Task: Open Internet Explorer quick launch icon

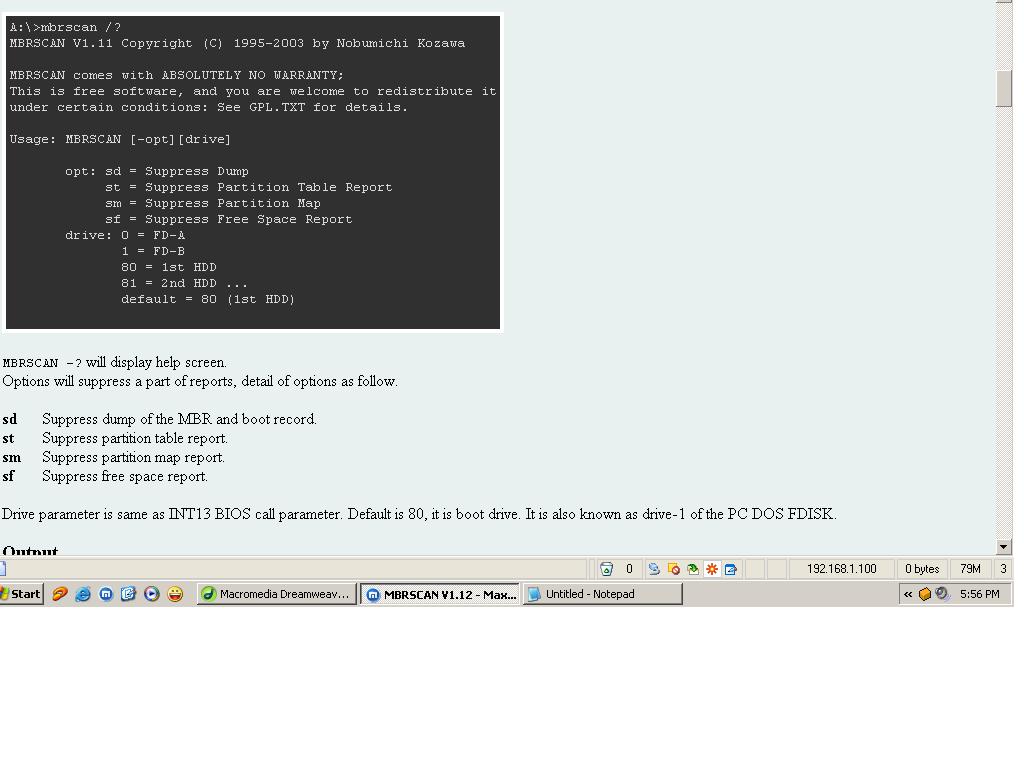Action: point(83,594)
